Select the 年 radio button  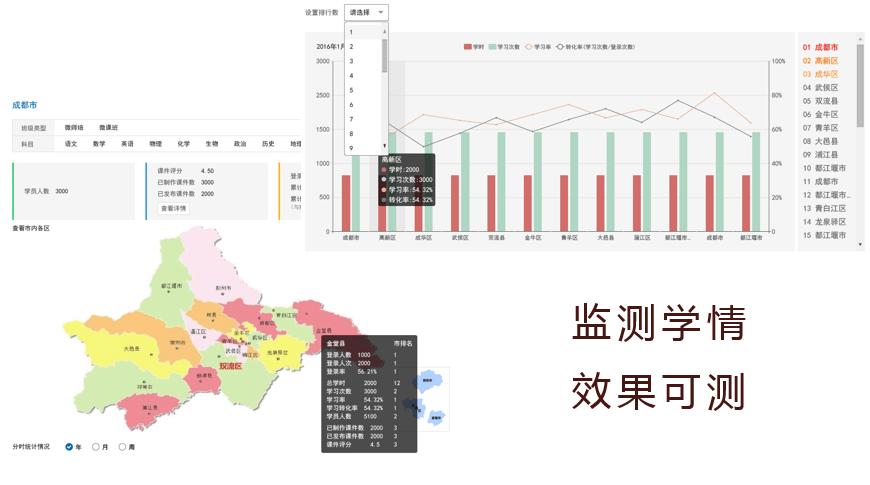(x=69, y=447)
